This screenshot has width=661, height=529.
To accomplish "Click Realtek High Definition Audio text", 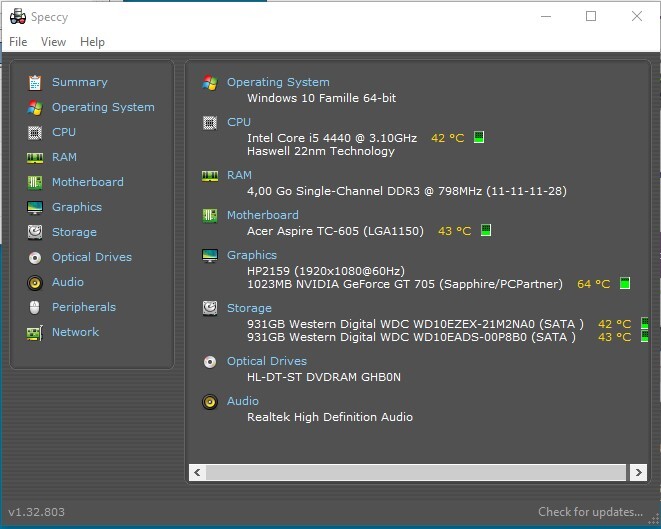I will coord(330,417).
